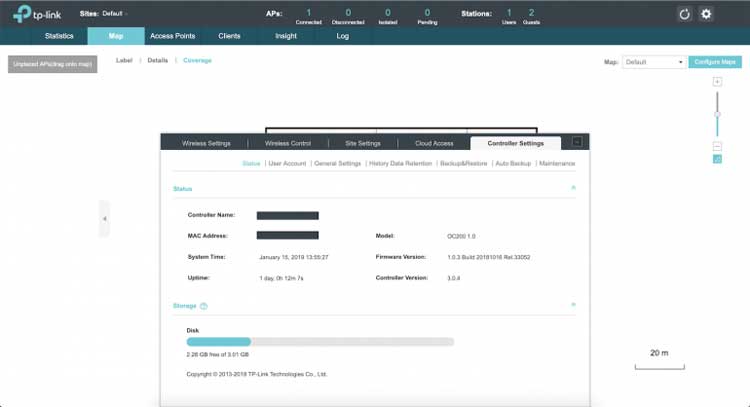Viewport: 750px width, 407px height.
Task: Click the Storage help question mark icon
Action: click(x=204, y=306)
